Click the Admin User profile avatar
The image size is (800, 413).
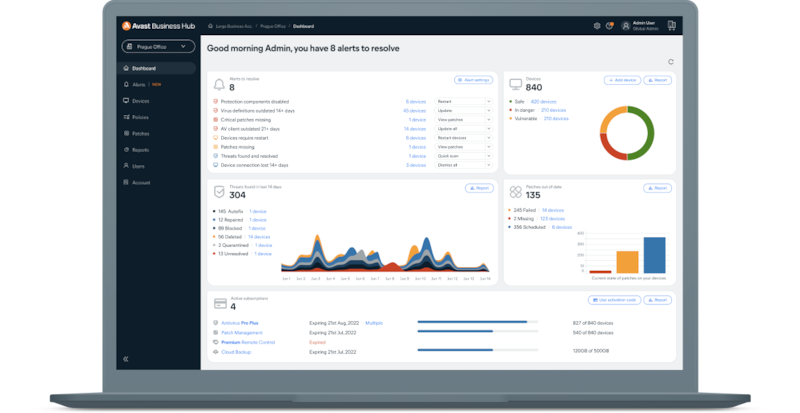coord(626,26)
